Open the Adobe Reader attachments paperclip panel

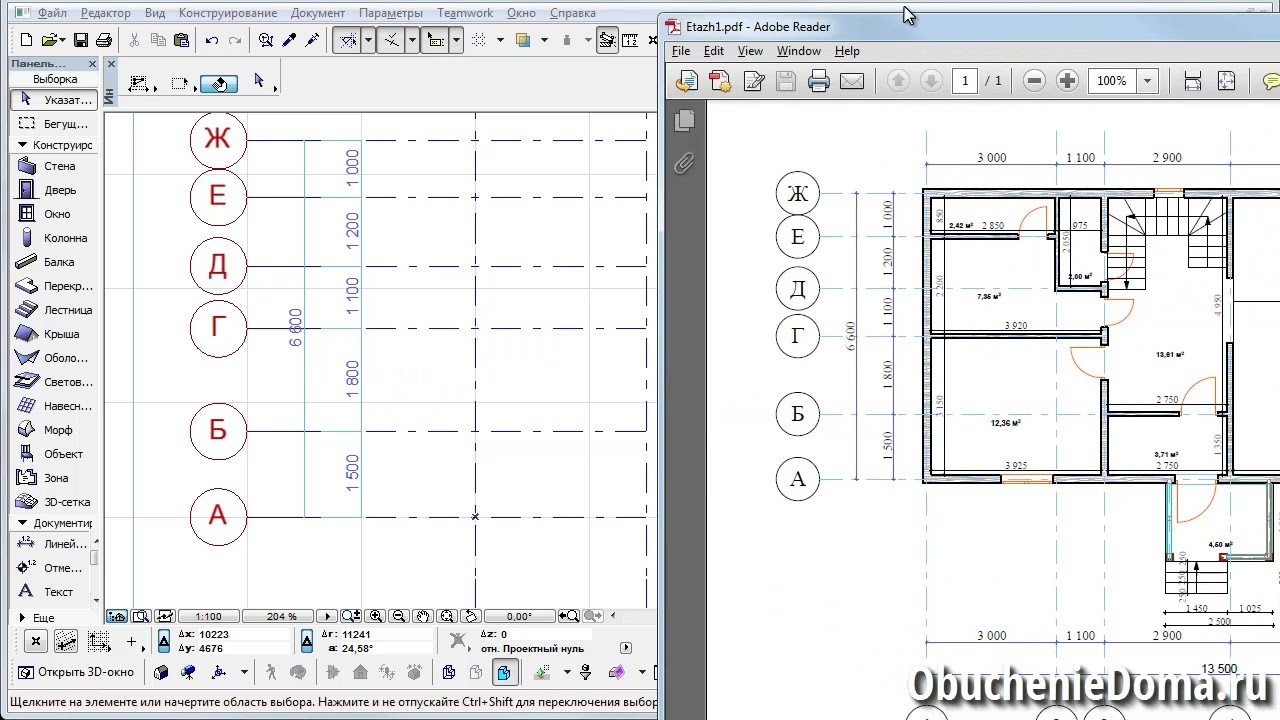(x=685, y=163)
